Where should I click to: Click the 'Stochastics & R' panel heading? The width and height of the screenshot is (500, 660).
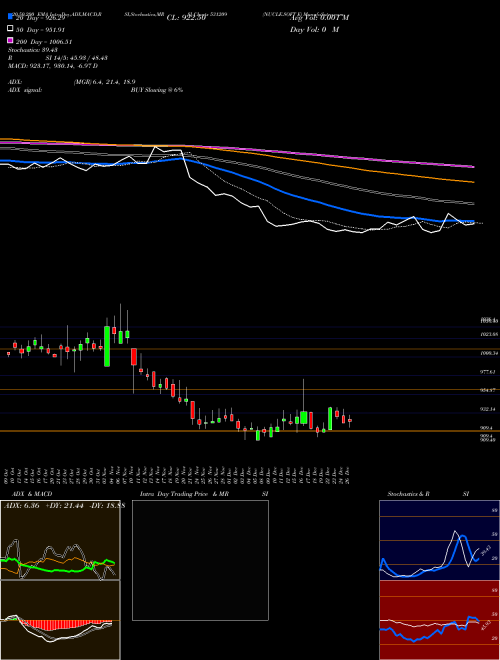(408, 494)
